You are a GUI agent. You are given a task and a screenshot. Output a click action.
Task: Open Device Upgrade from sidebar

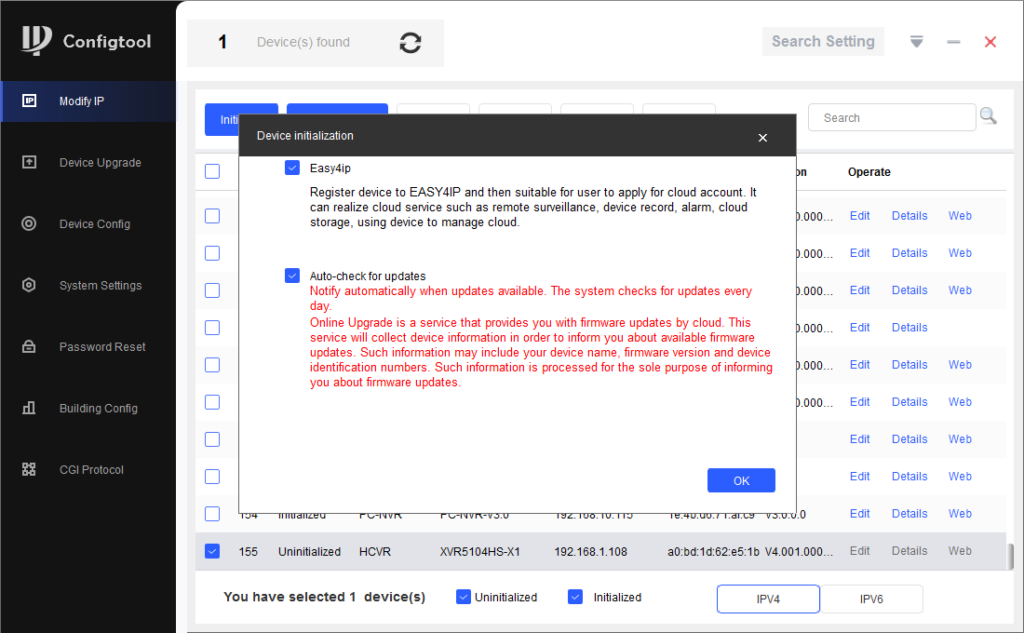click(99, 163)
